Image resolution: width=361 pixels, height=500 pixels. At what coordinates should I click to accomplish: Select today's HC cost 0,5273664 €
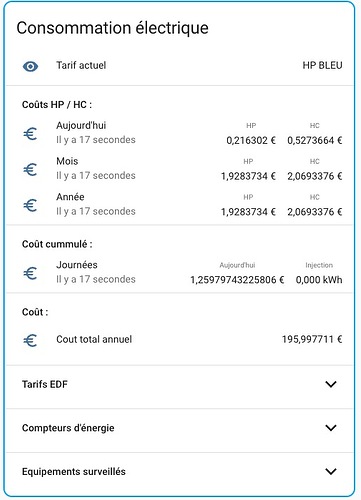[315, 140]
